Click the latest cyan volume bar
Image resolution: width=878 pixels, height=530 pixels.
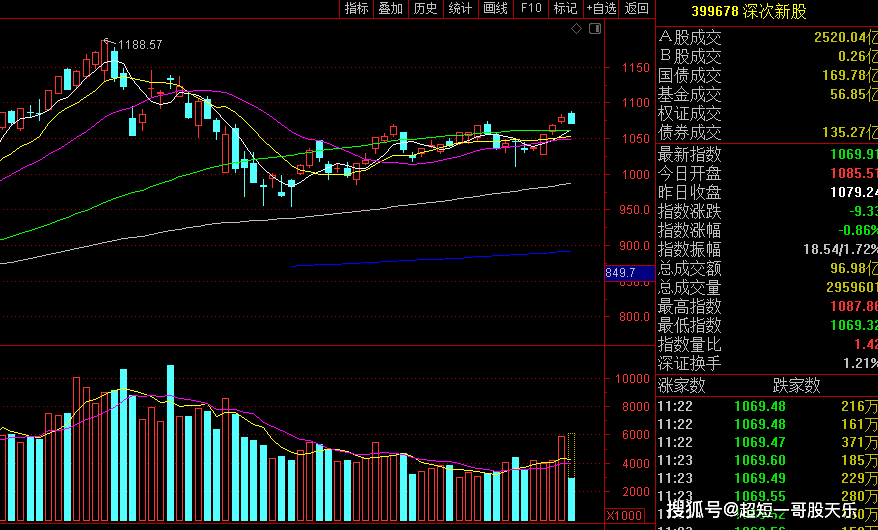(572, 499)
